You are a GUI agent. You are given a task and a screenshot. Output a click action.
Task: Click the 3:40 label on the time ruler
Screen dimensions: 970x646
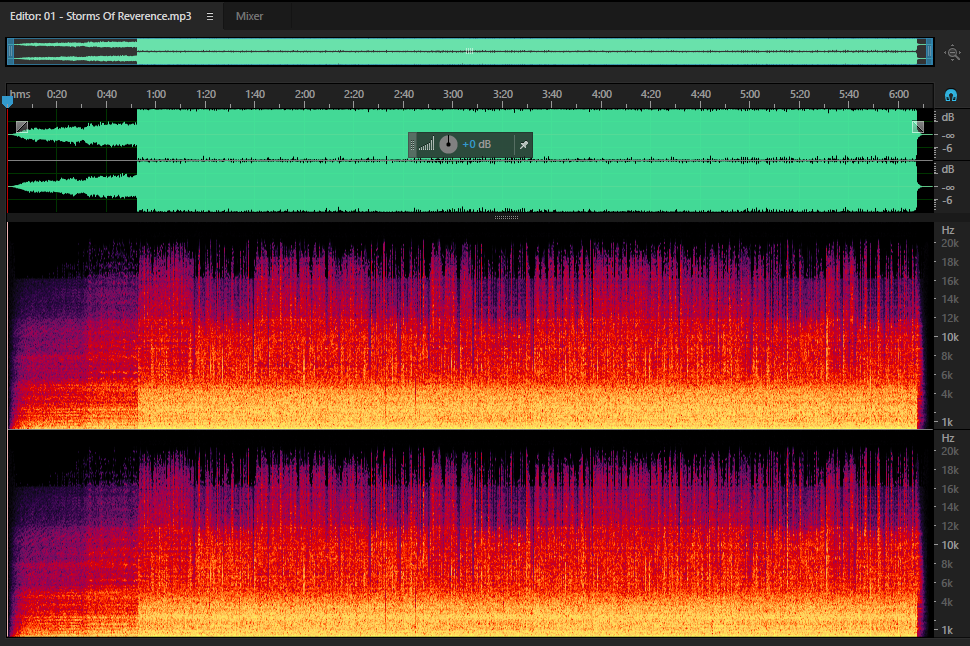552,95
